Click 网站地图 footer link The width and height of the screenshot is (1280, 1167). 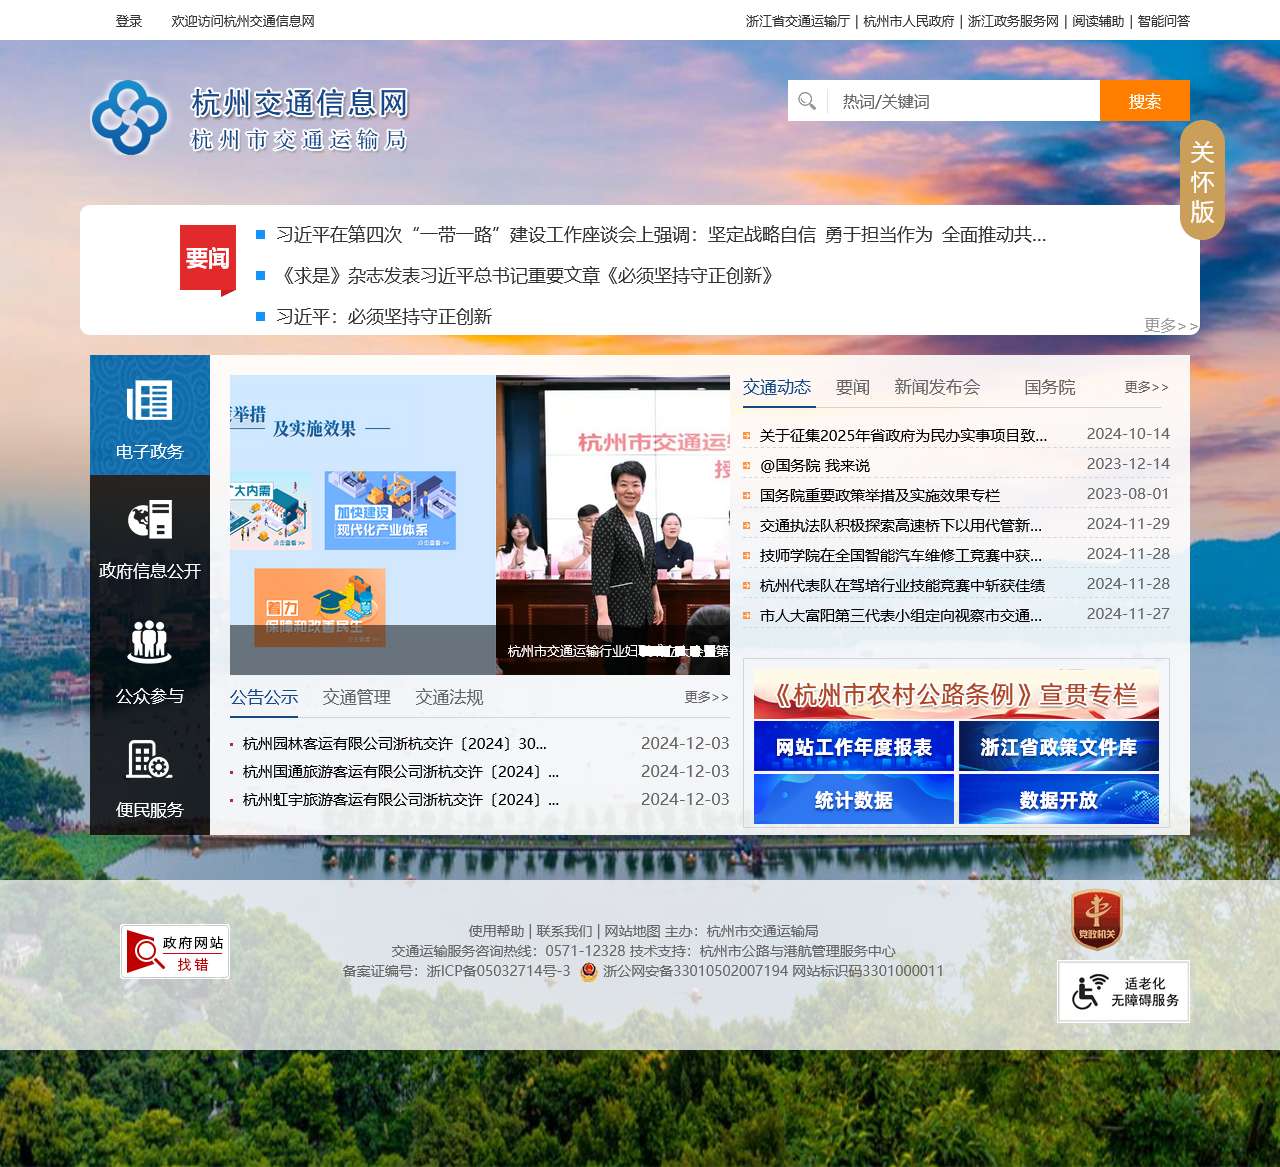coord(632,931)
